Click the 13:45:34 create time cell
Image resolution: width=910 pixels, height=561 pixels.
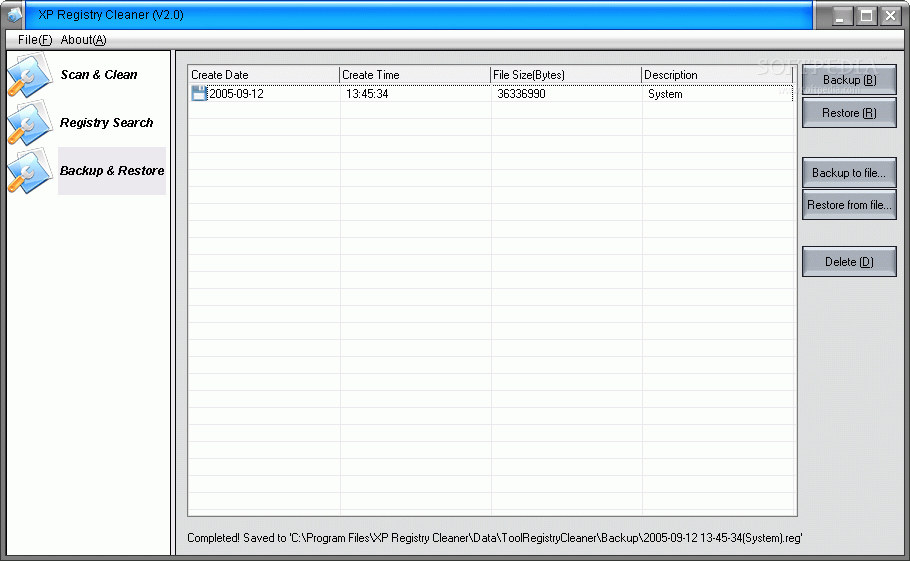(x=367, y=94)
